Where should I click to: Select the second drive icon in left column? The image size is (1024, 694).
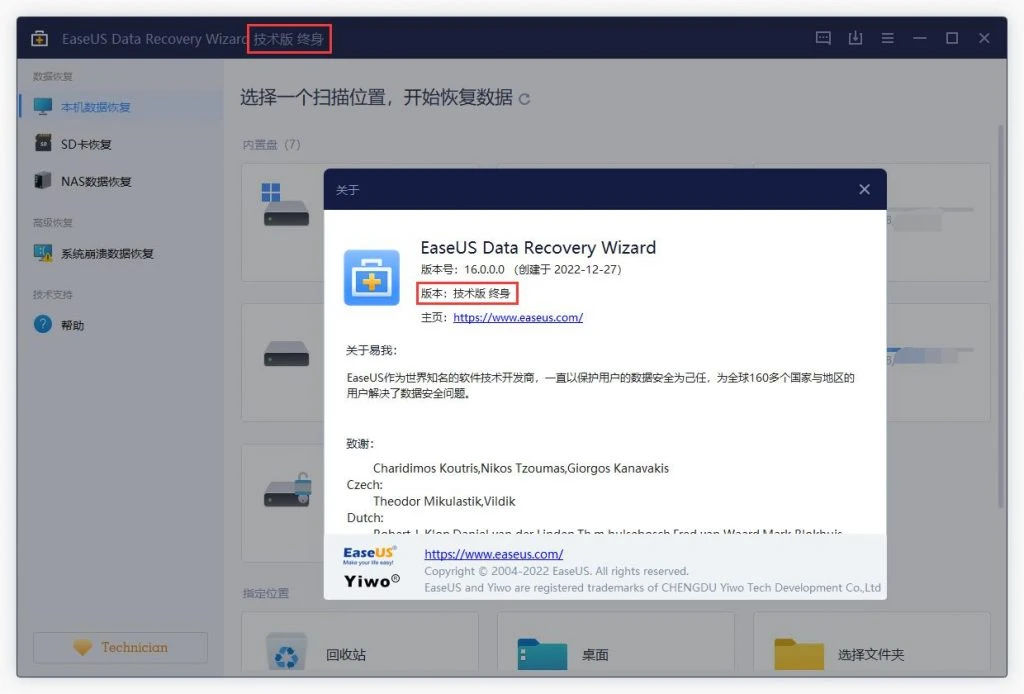coord(286,353)
